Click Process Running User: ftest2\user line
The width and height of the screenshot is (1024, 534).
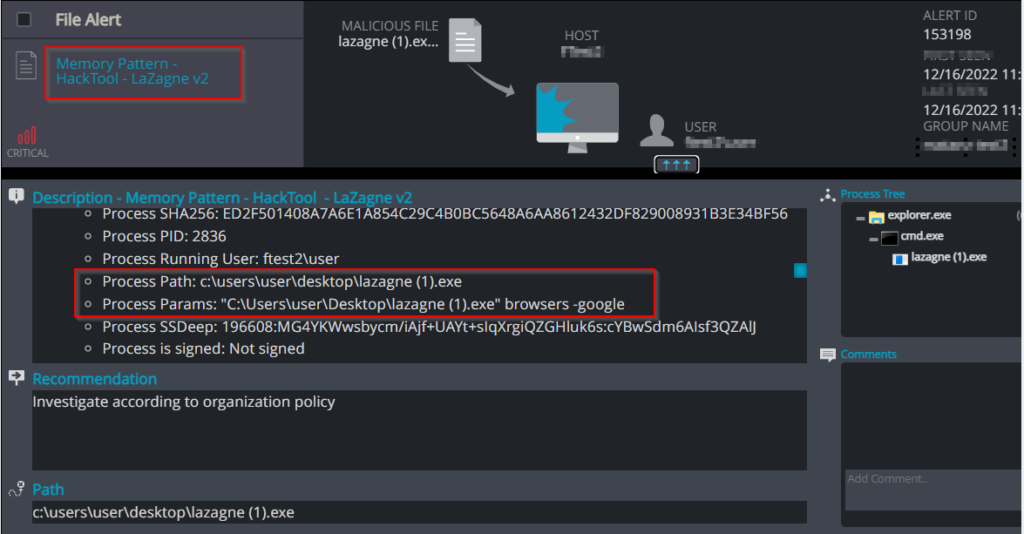pos(221,259)
